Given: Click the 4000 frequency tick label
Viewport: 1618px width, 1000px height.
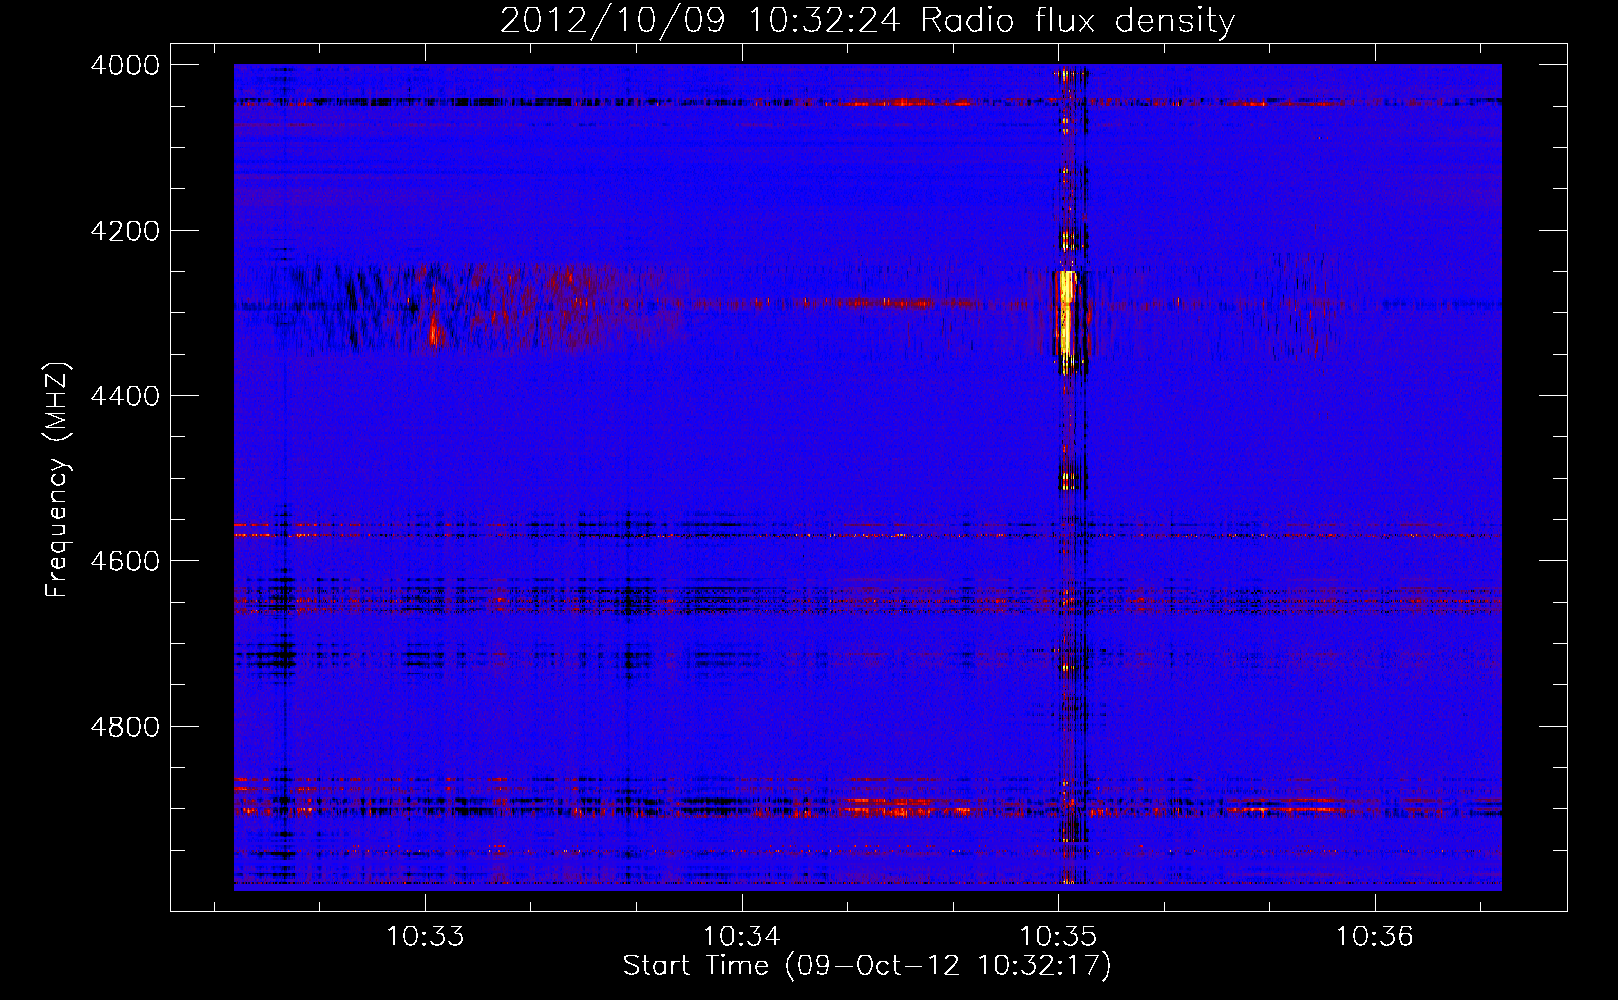Looking at the screenshot, I should point(125,65).
